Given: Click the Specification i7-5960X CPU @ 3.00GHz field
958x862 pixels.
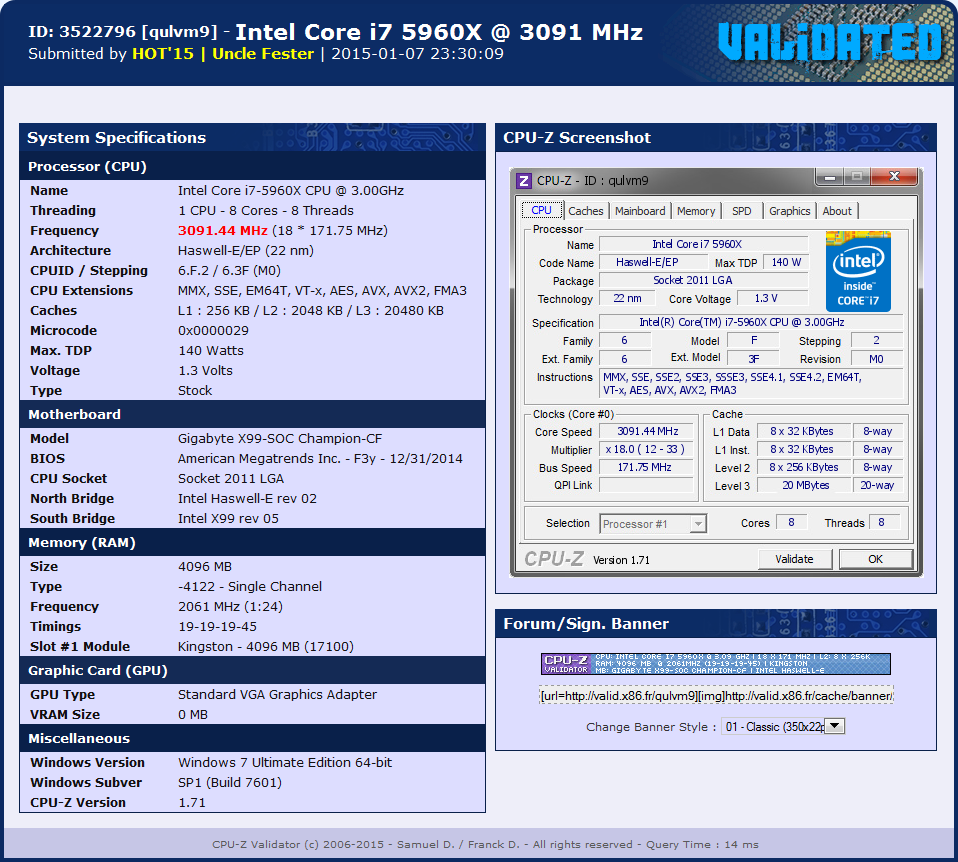Looking at the screenshot, I should (750, 322).
